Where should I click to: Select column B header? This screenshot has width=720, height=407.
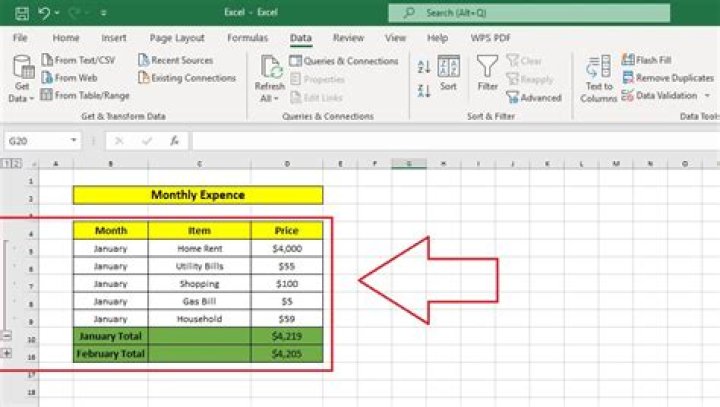(x=111, y=164)
